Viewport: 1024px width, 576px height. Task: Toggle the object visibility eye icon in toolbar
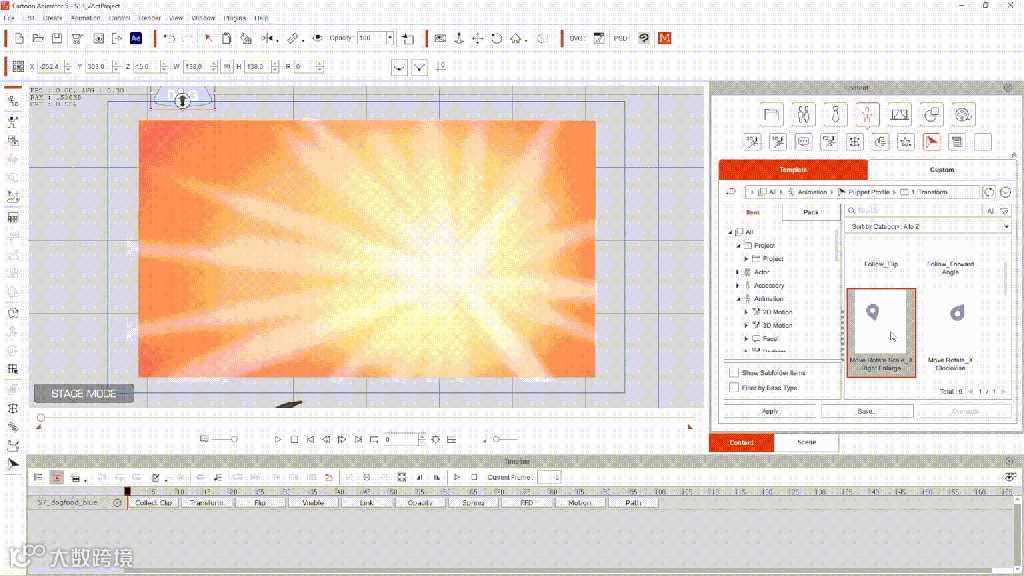pos(317,38)
